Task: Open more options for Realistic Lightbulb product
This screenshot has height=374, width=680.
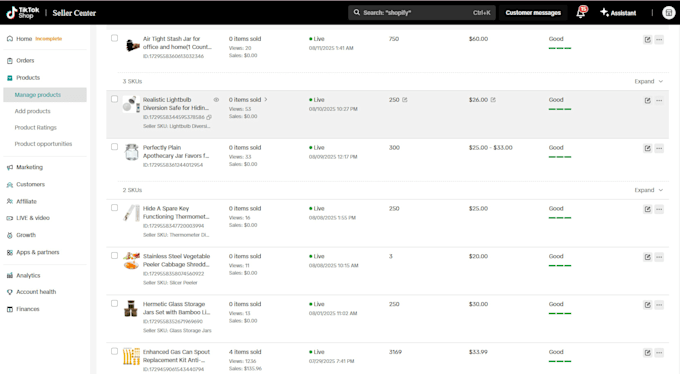Action: tap(659, 100)
